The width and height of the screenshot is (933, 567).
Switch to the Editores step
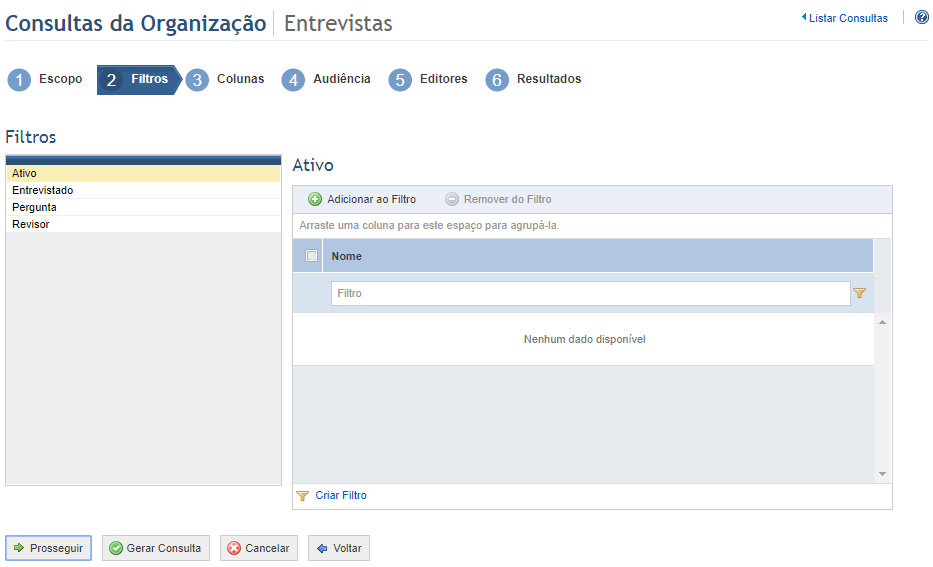[x=443, y=79]
